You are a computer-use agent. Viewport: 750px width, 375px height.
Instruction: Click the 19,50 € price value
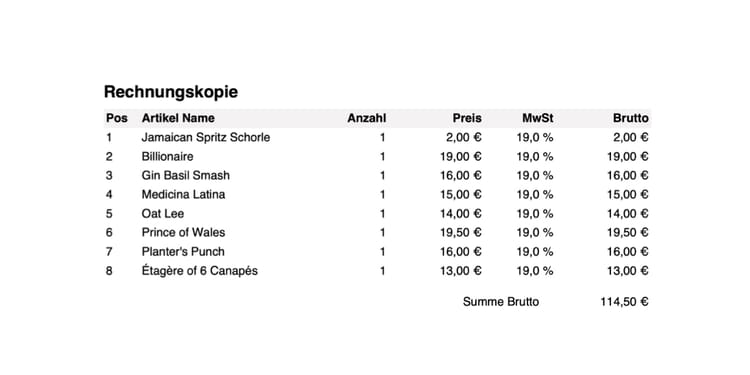pos(461,233)
